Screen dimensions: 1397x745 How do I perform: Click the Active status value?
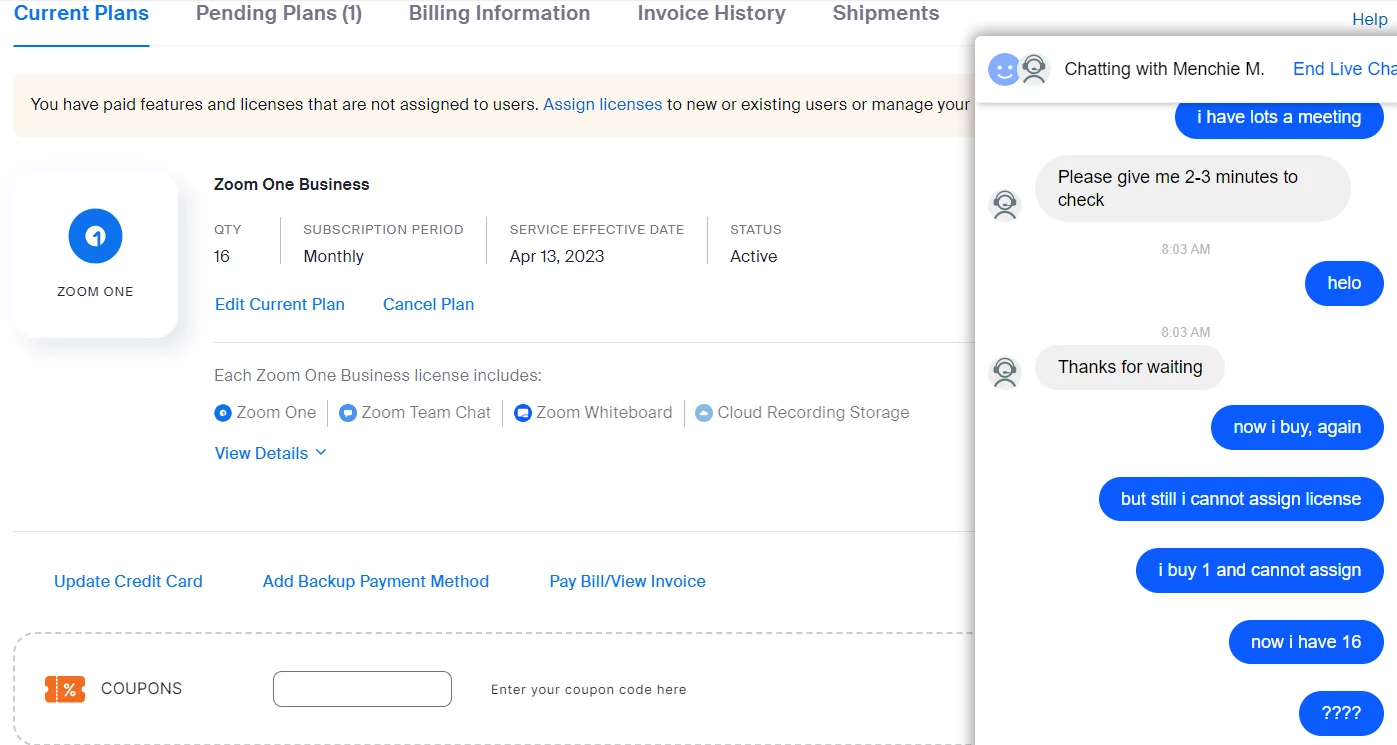(754, 256)
